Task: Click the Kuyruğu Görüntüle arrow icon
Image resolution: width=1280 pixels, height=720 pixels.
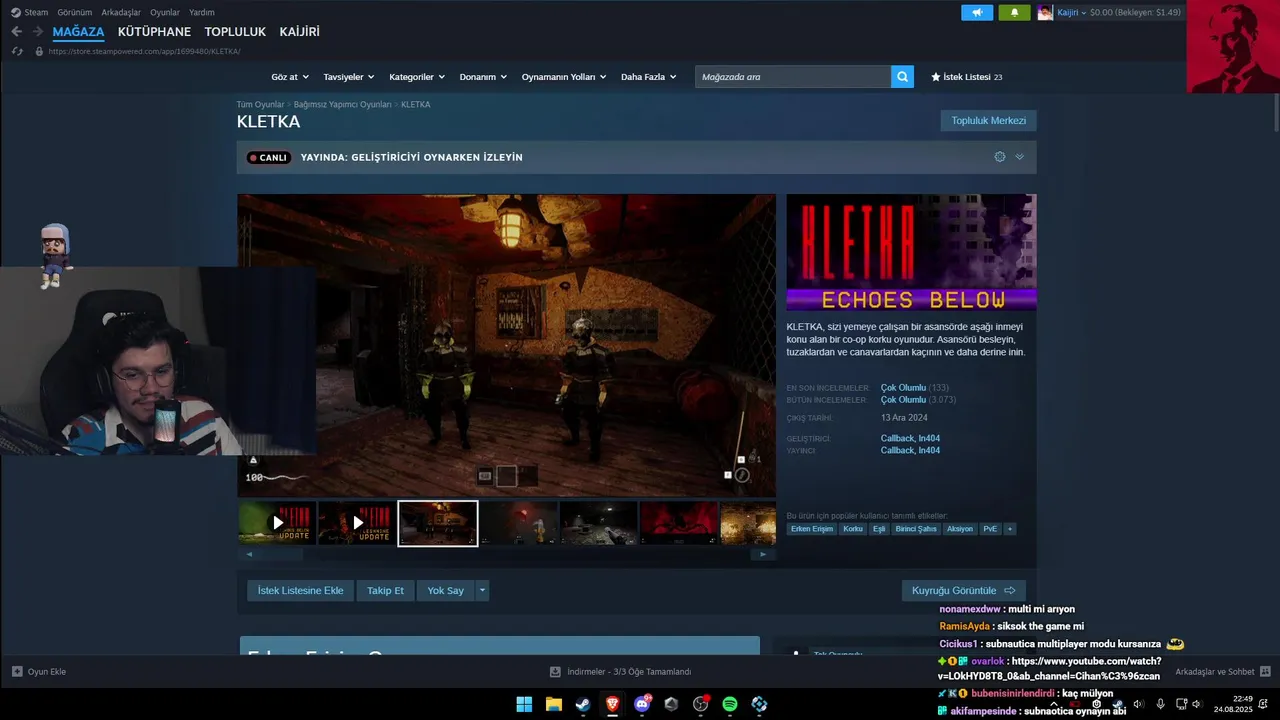Action: (x=1010, y=591)
